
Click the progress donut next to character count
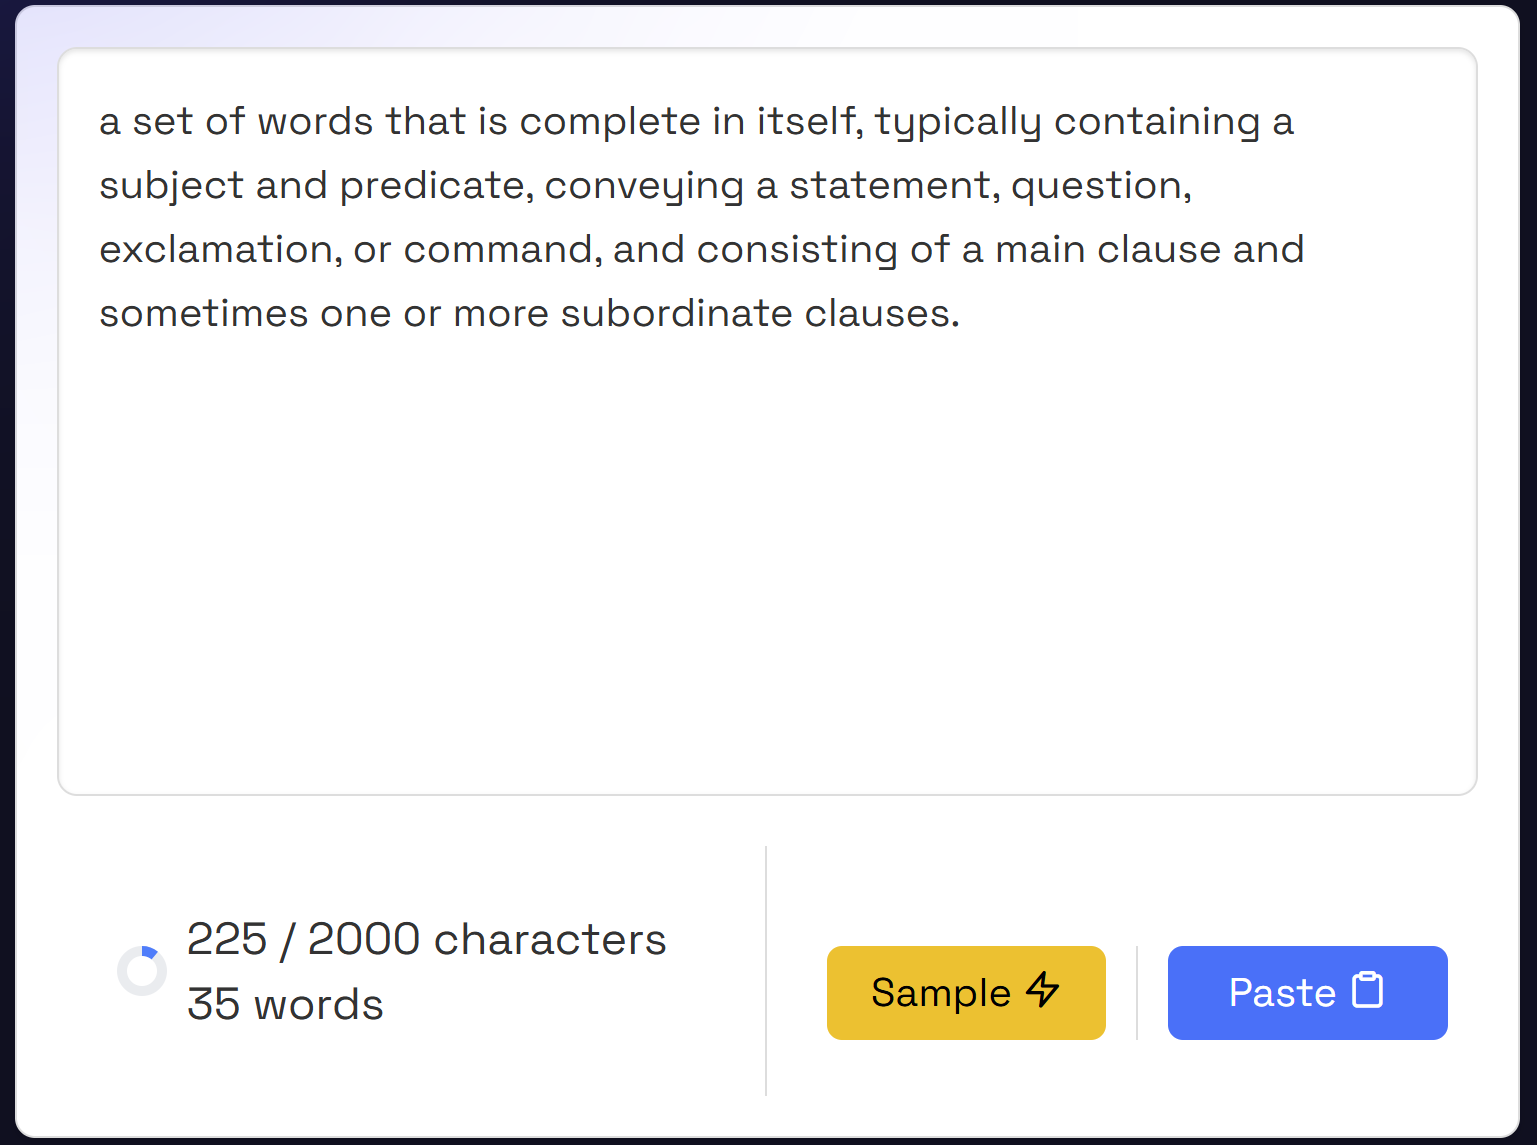click(142, 969)
